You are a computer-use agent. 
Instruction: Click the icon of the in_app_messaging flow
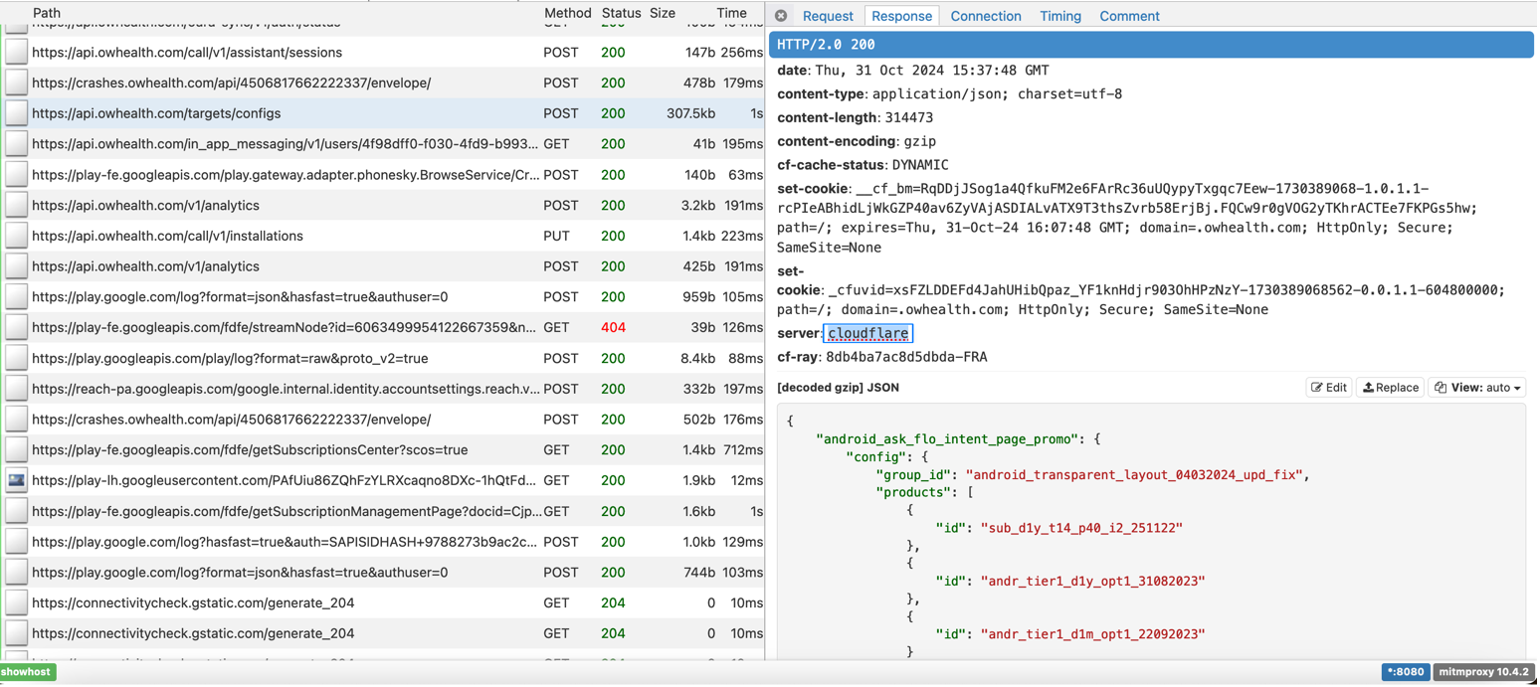(x=16, y=145)
